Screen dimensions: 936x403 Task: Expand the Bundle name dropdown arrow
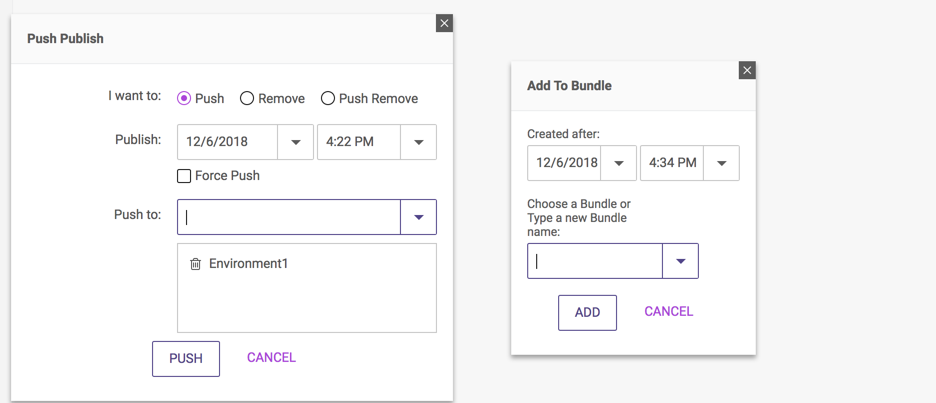[x=680, y=261]
